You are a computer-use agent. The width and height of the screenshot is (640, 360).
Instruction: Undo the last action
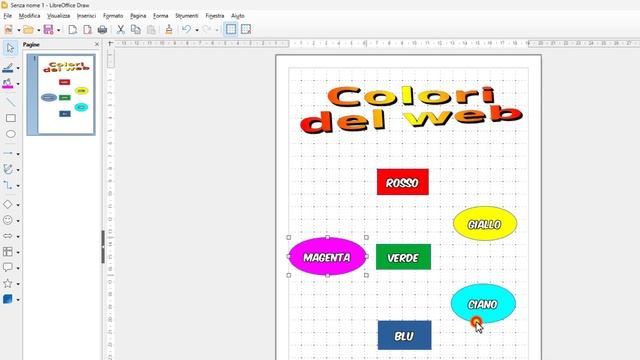point(186,29)
